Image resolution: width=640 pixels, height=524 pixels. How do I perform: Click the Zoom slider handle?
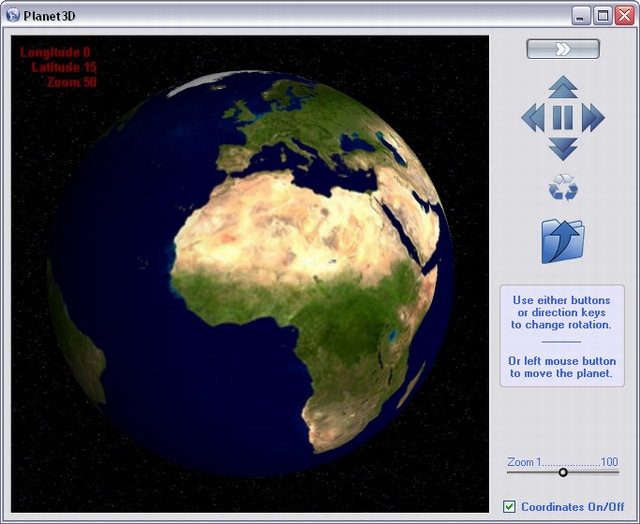[563, 472]
